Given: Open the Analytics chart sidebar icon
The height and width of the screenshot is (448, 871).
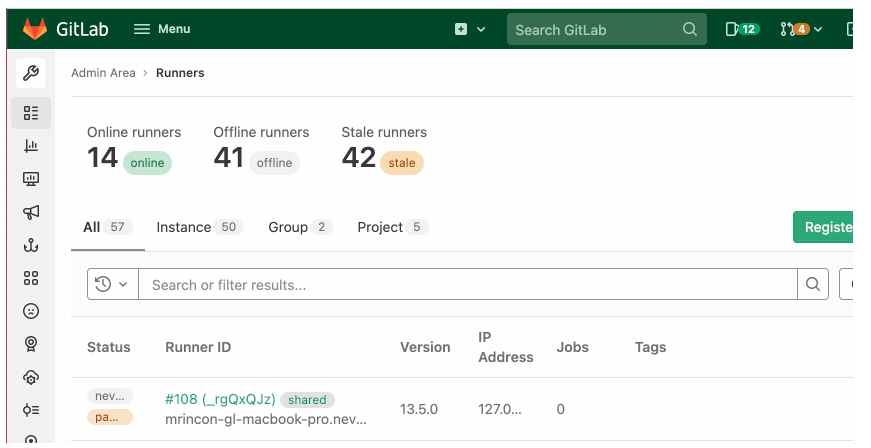Looking at the screenshot, I should (x=31, y=146).
